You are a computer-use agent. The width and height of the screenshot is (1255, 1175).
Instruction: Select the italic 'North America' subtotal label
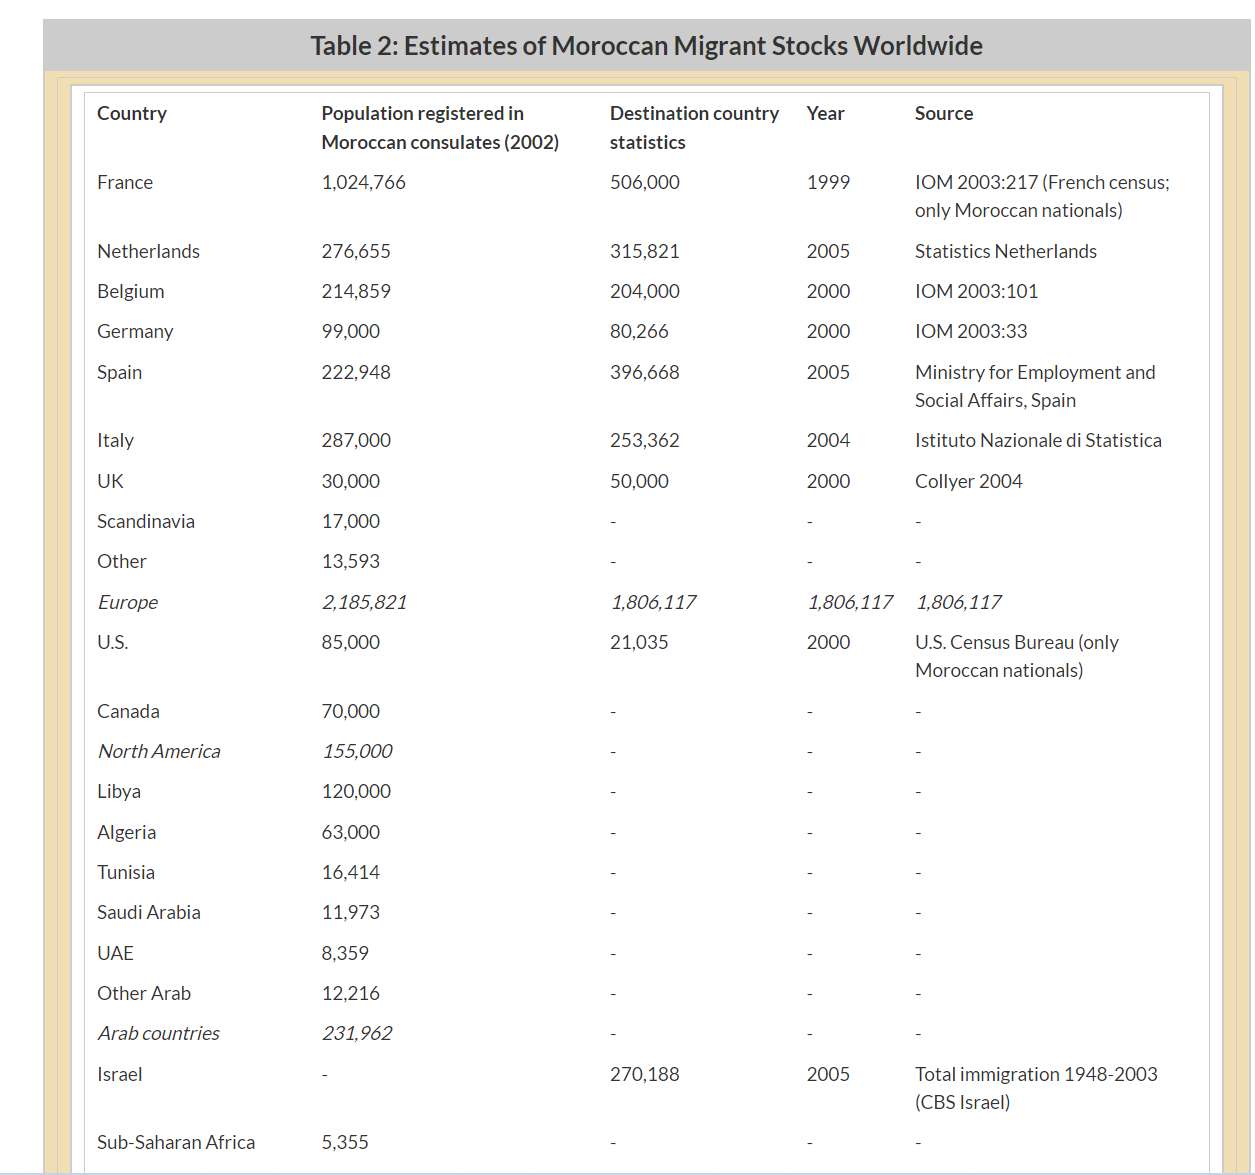pos(159,751)
